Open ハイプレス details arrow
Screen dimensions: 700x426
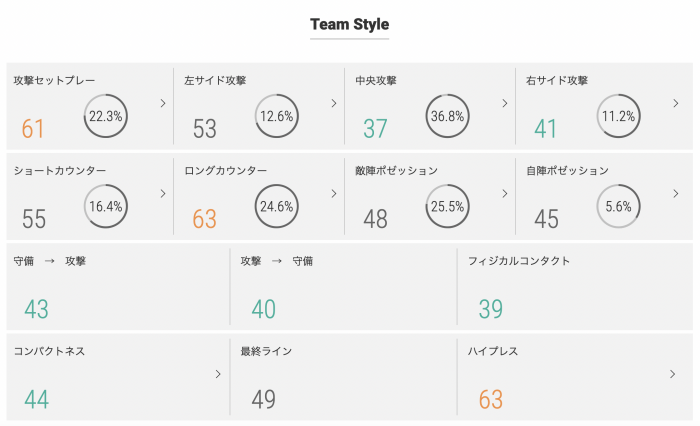[x=673, y=374]
